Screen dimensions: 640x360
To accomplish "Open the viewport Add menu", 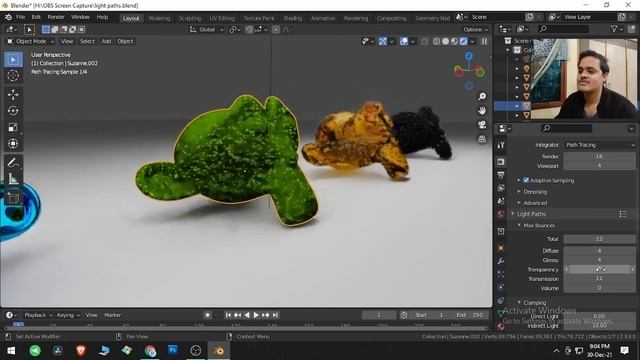I will point(106,41).
